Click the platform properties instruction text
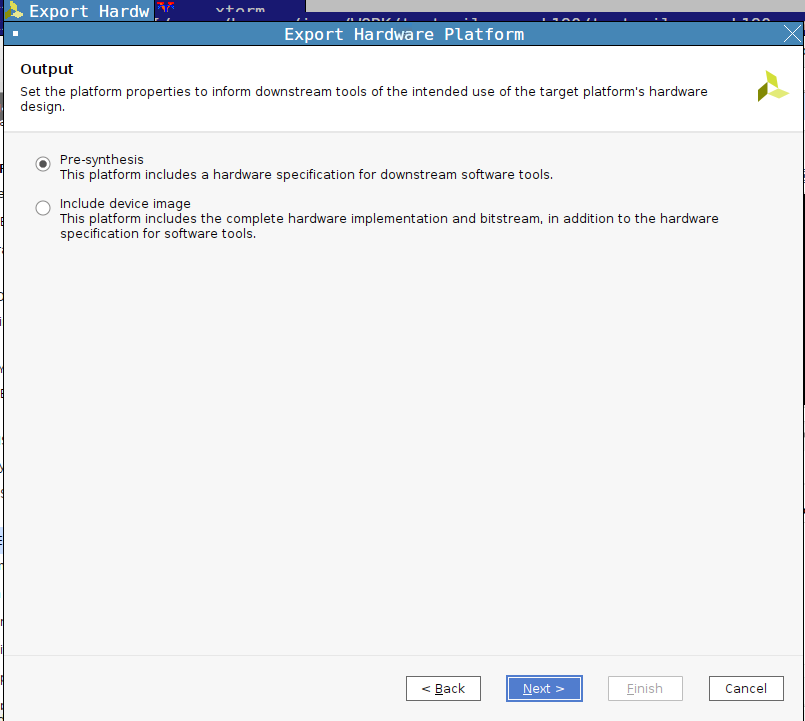The image size is (805, 721). (x=364, y=98)
